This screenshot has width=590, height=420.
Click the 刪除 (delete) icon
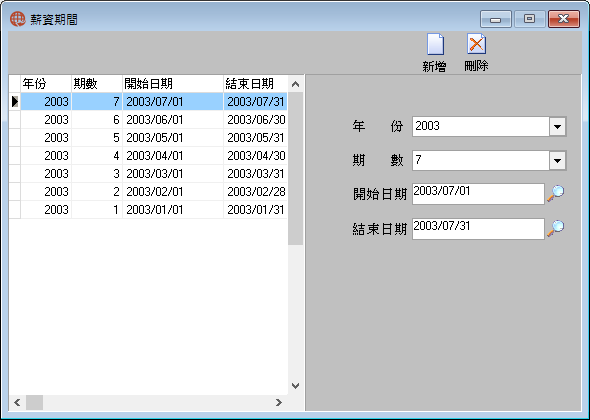tap(476, 44)
